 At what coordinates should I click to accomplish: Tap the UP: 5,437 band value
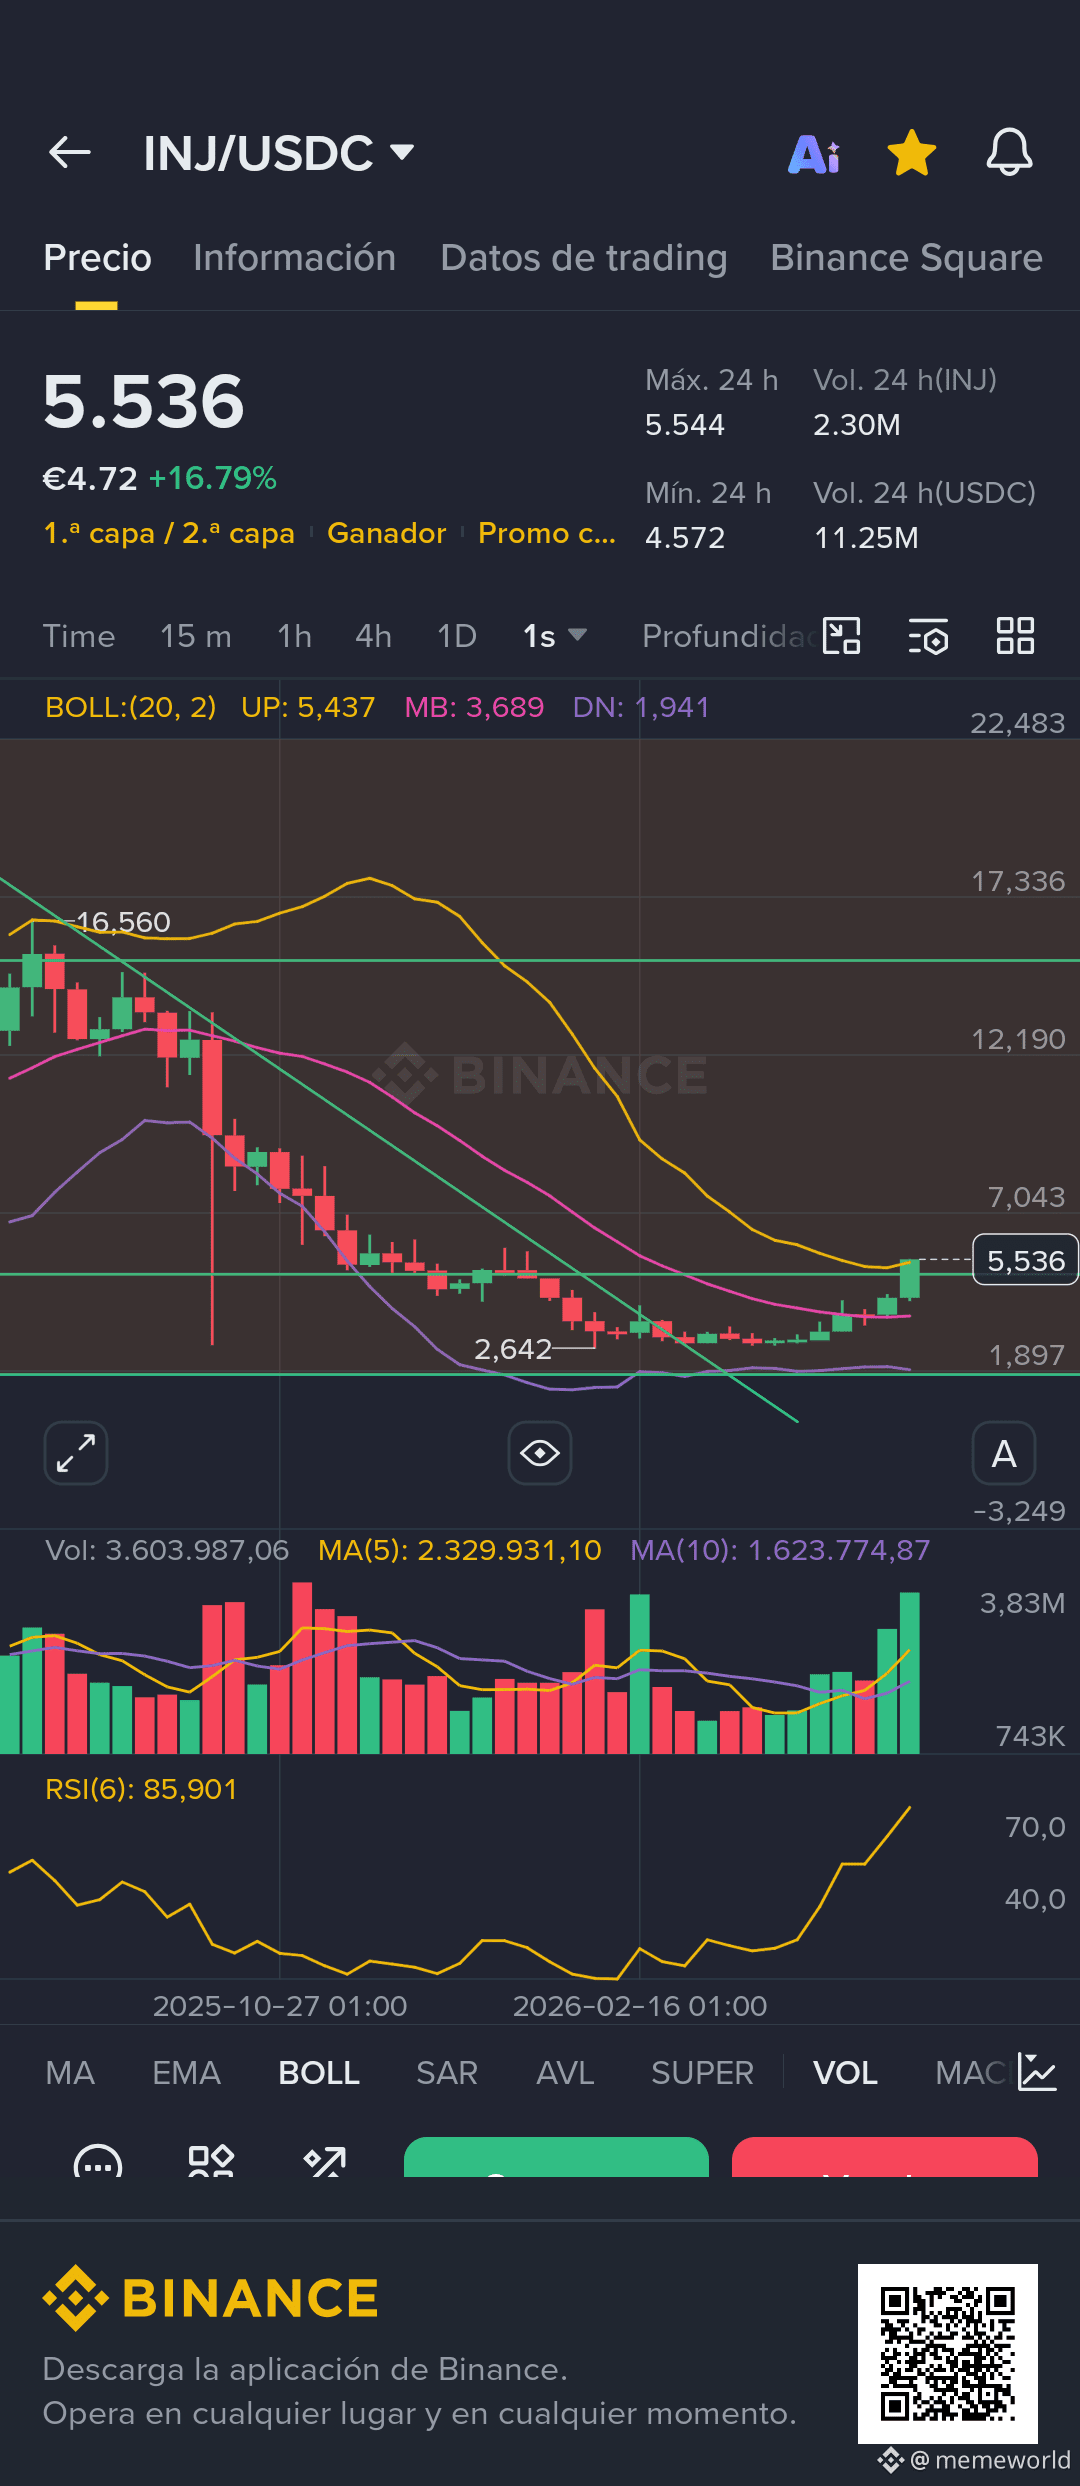(x=308, y=707)
